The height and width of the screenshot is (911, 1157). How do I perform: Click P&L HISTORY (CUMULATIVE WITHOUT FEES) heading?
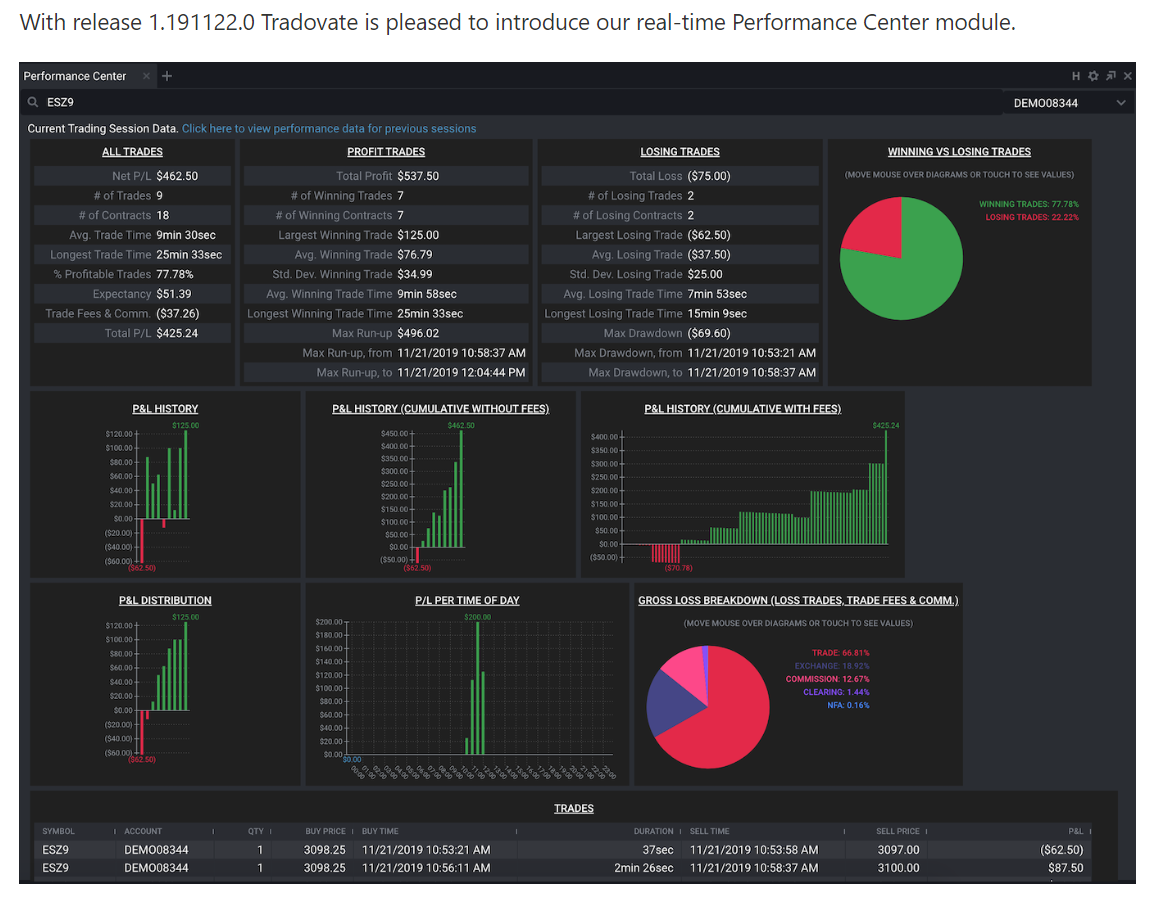click(x=441, y=409)
